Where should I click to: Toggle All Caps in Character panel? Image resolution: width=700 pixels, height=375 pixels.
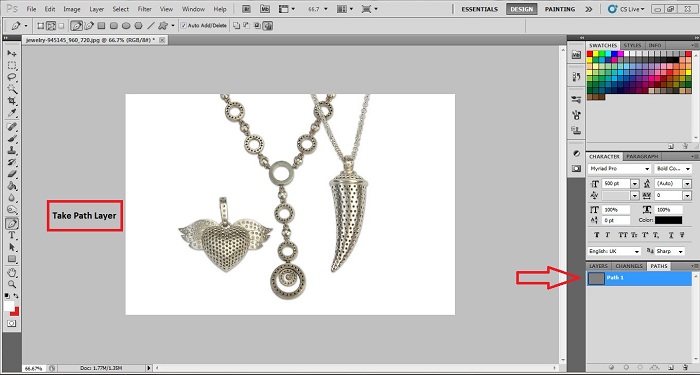click(623, 234)
